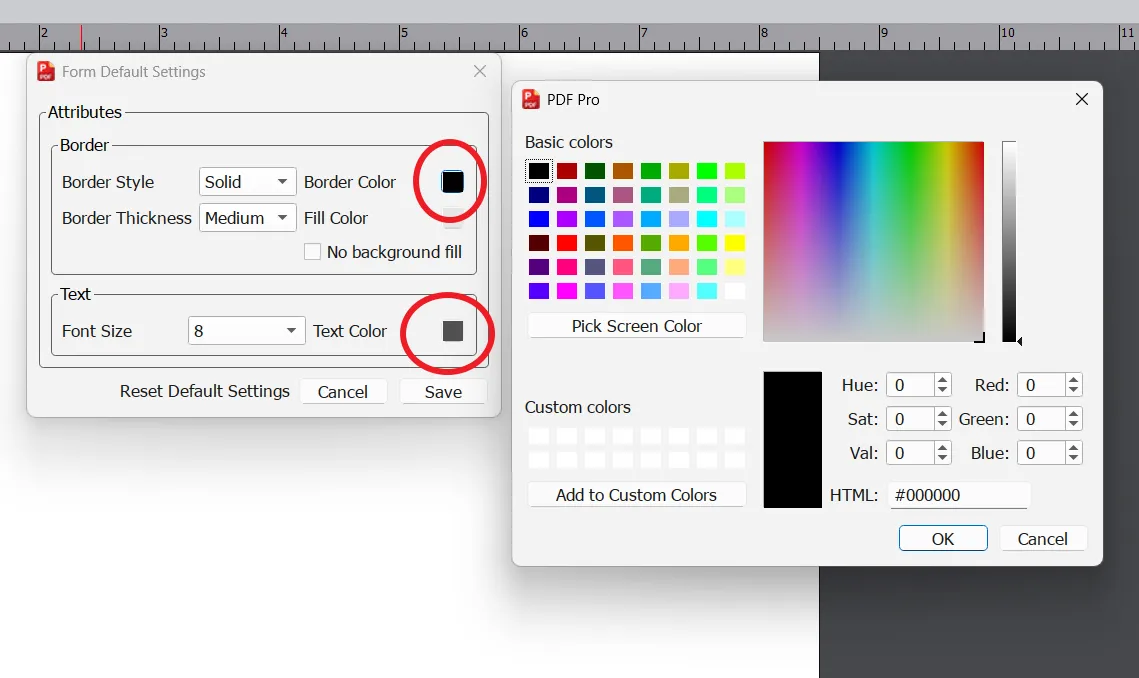The image size is (1139, 678).
Task: Click the PDF Pro icon in color dialog title
Action: [x=531, y=99]
